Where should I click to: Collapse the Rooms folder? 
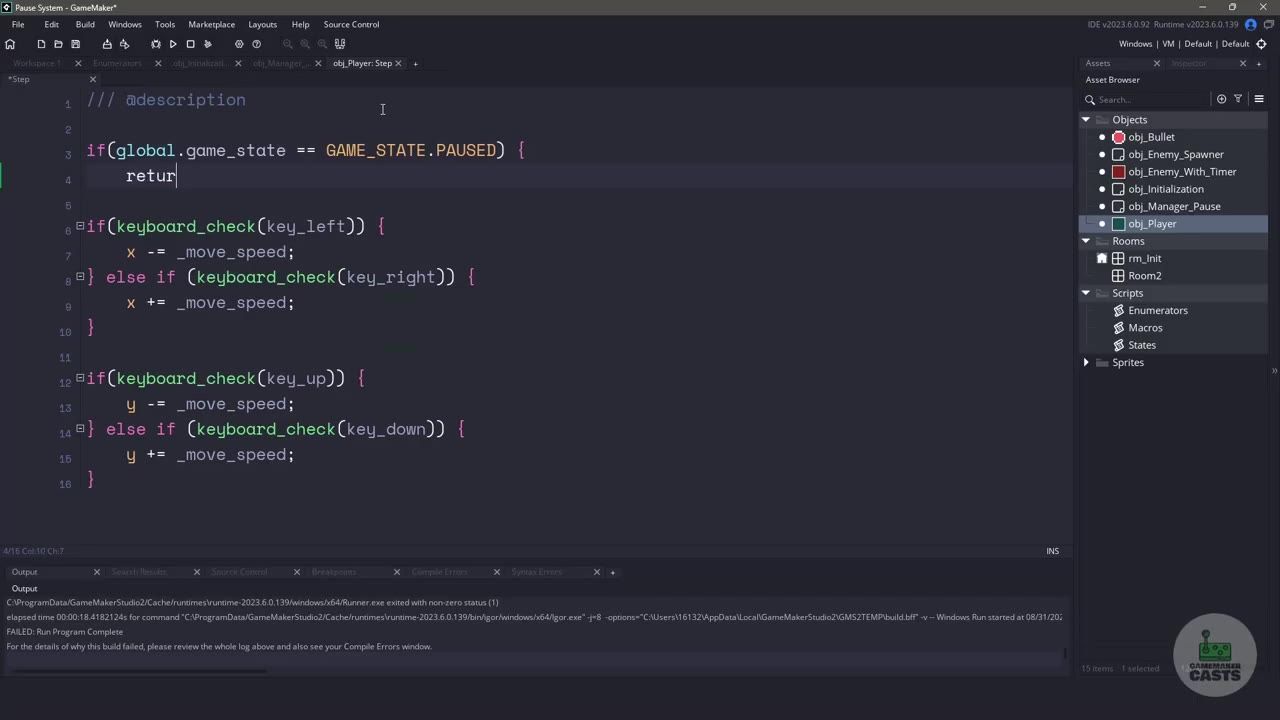pyautogui.click(x=1086, y=241)
